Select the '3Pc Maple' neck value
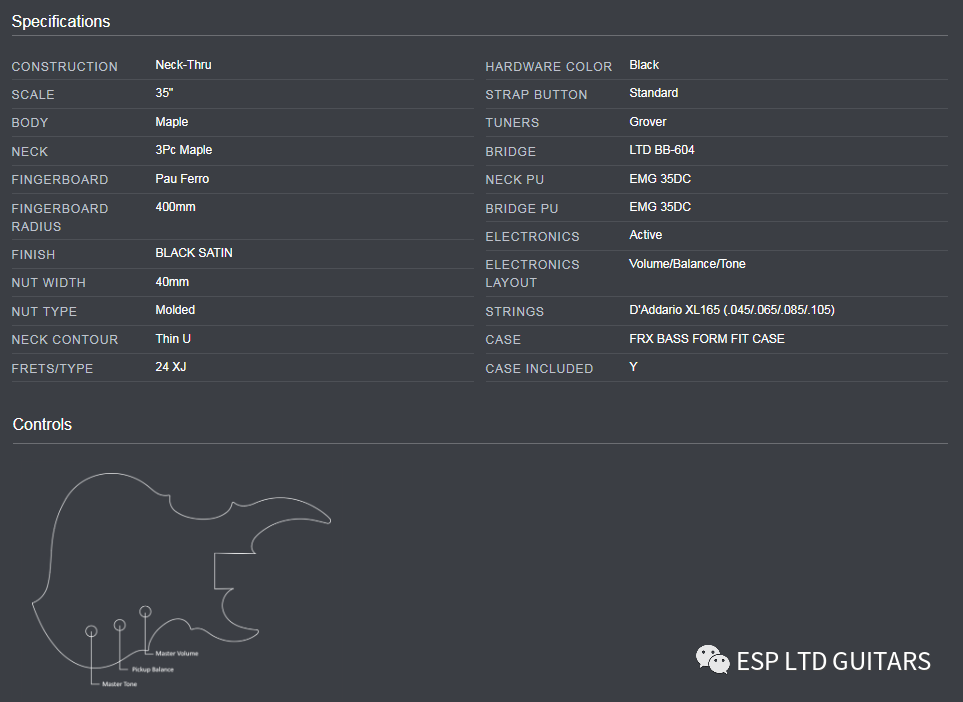Viewport: 963px width, 702px height. pyautogui.click(x=184, y=150)
